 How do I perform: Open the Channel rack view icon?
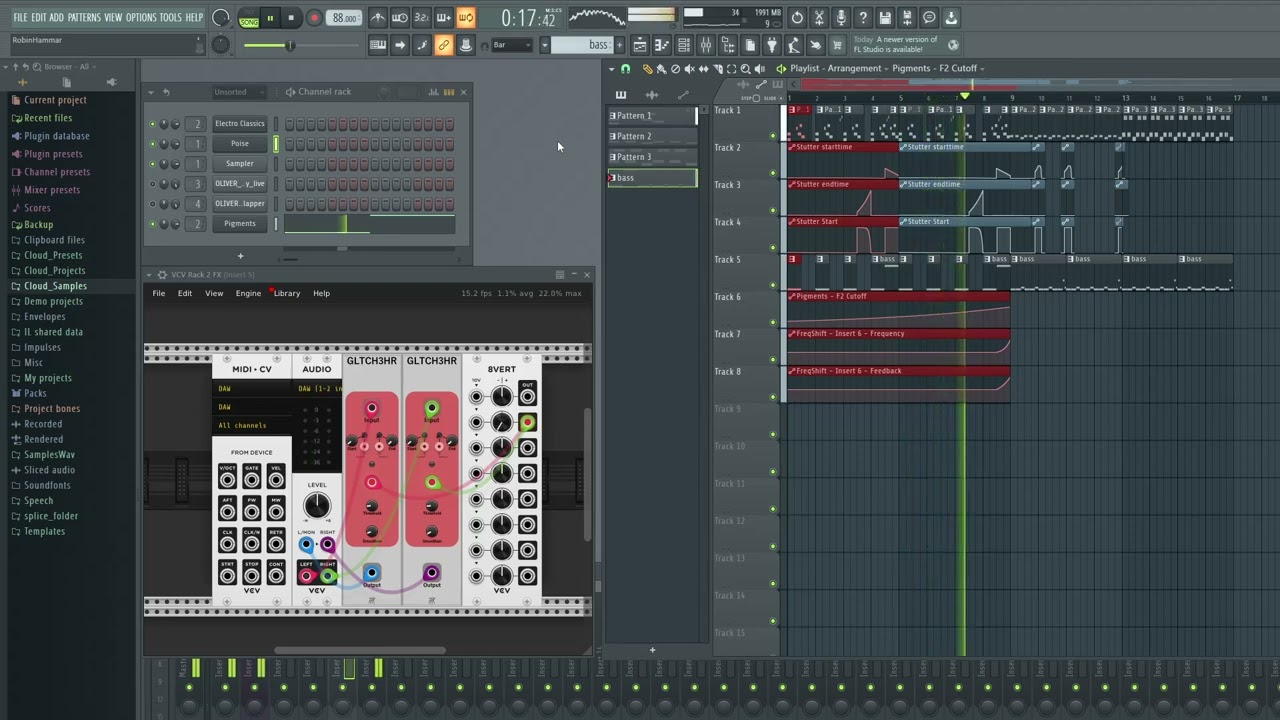684,45
